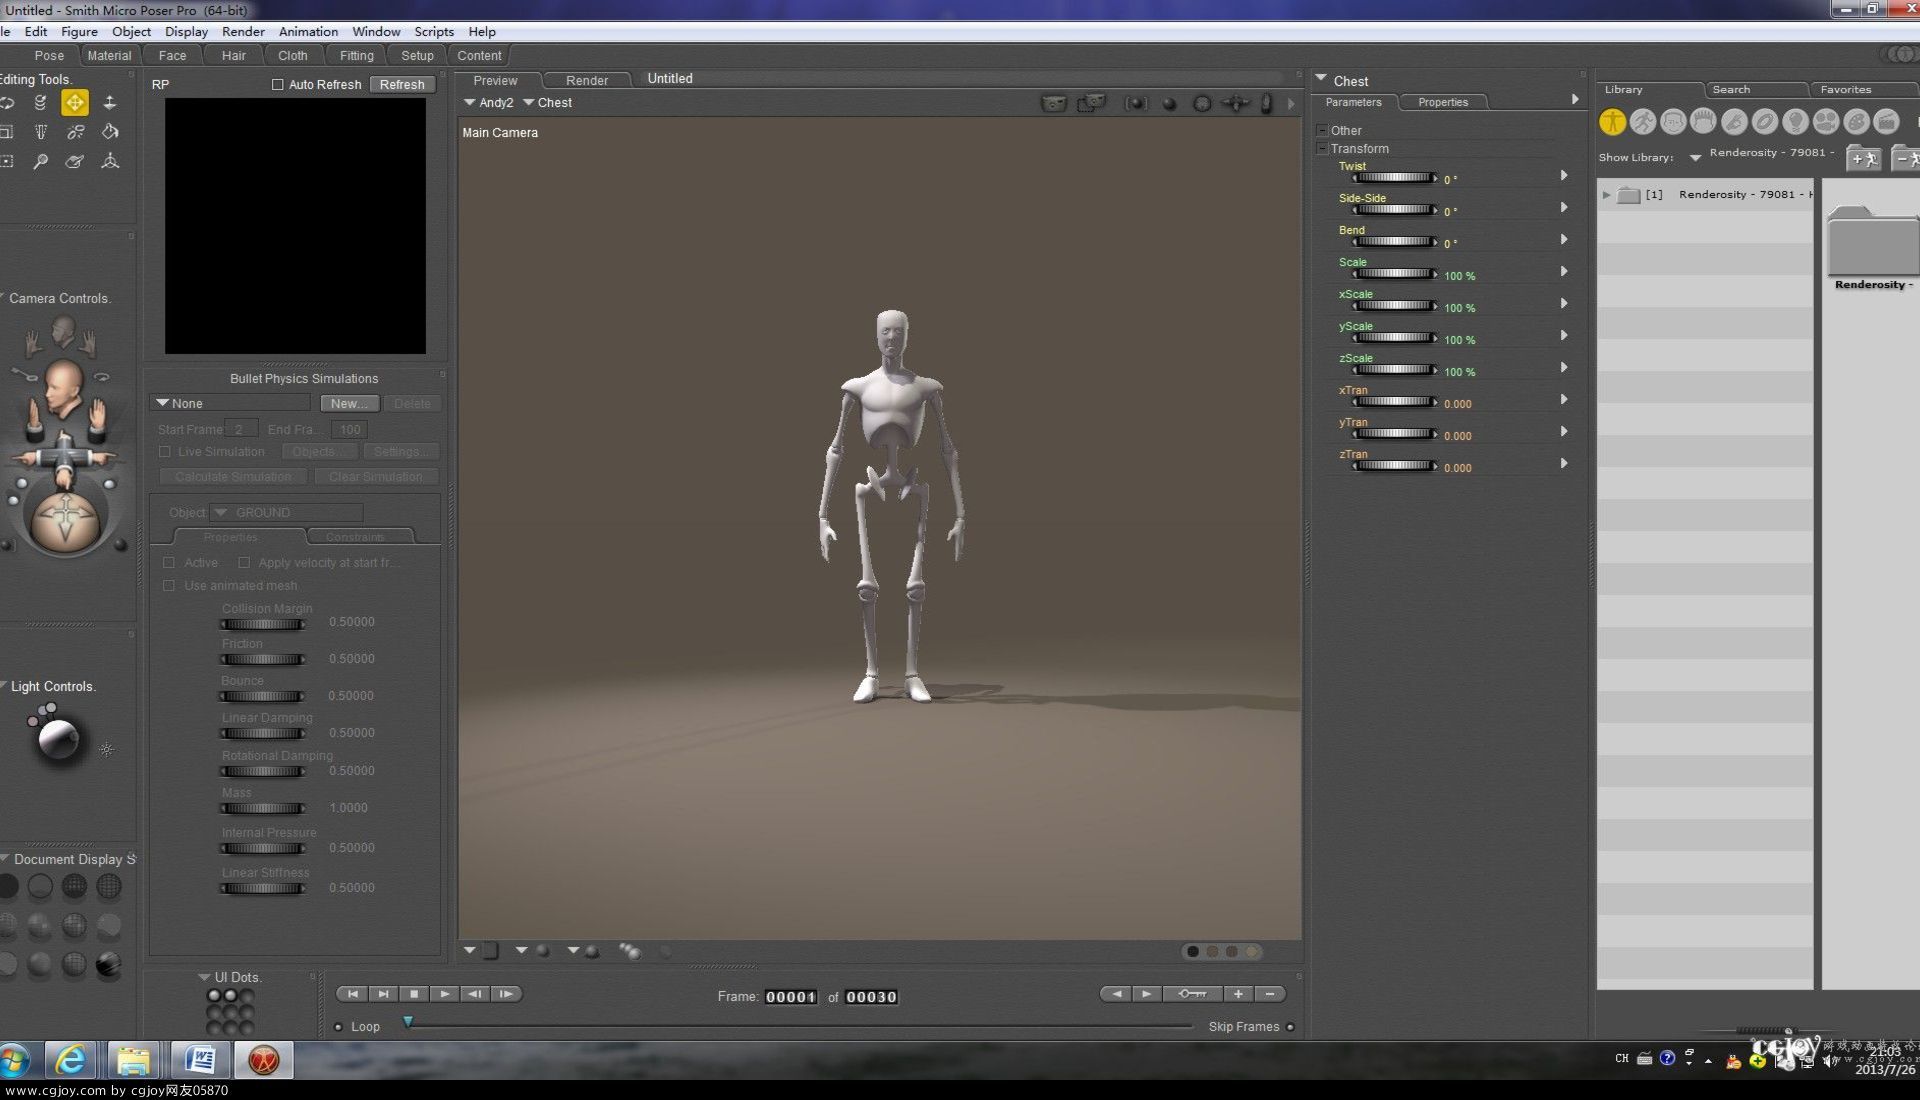The image size is (1920, 1100).
Task: Open the Chest panel title dropdown
Action: [1321, 78]
